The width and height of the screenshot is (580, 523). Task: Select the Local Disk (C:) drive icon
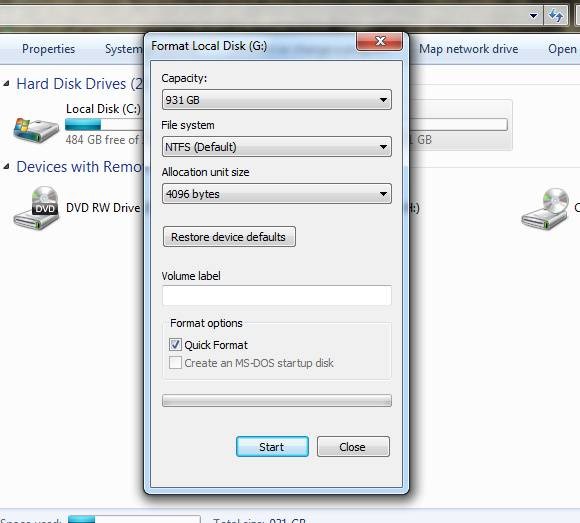pos(36,130)
